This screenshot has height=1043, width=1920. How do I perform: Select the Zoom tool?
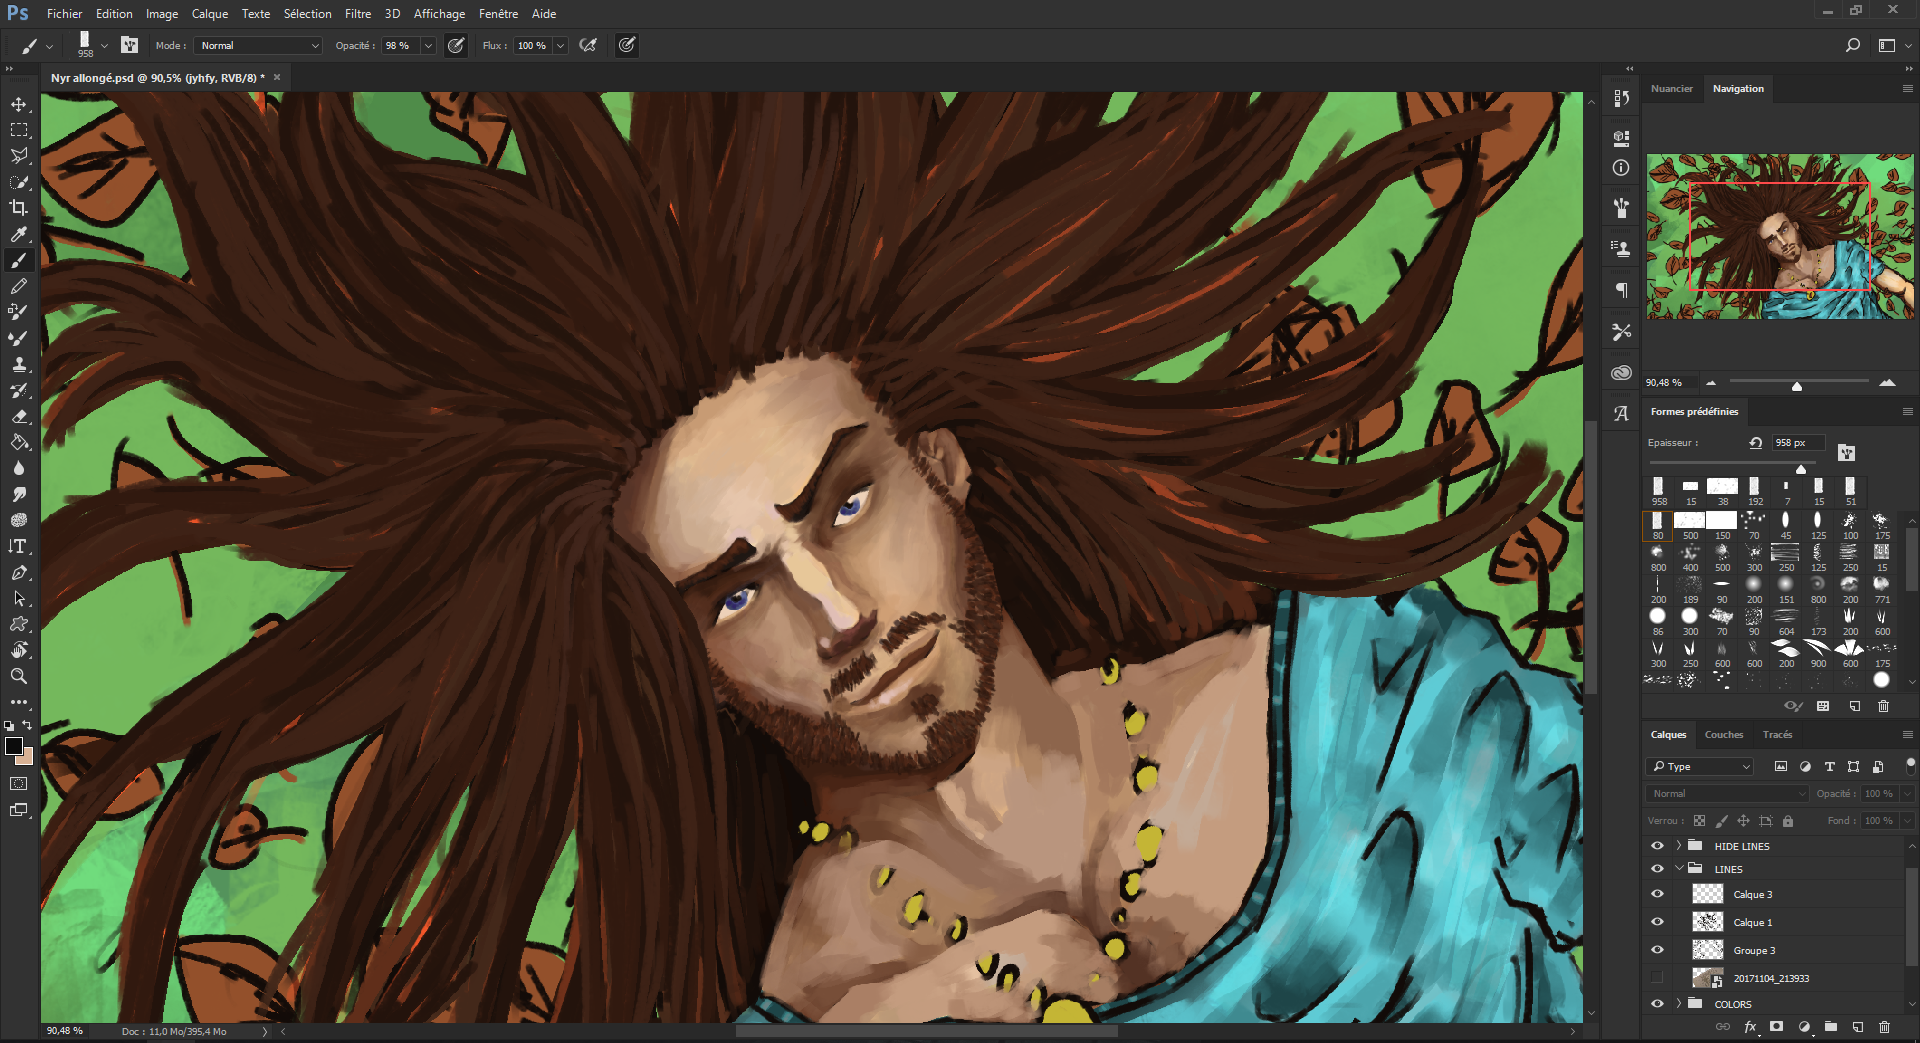(x=19, y=676)
